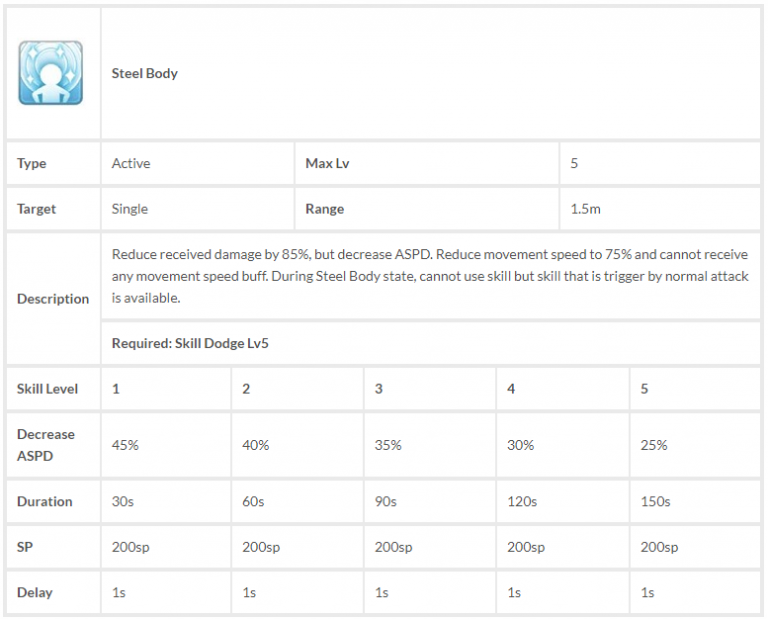Click the 150s duration value
Screen dimensions: 768x620
[x=656, y=501]
